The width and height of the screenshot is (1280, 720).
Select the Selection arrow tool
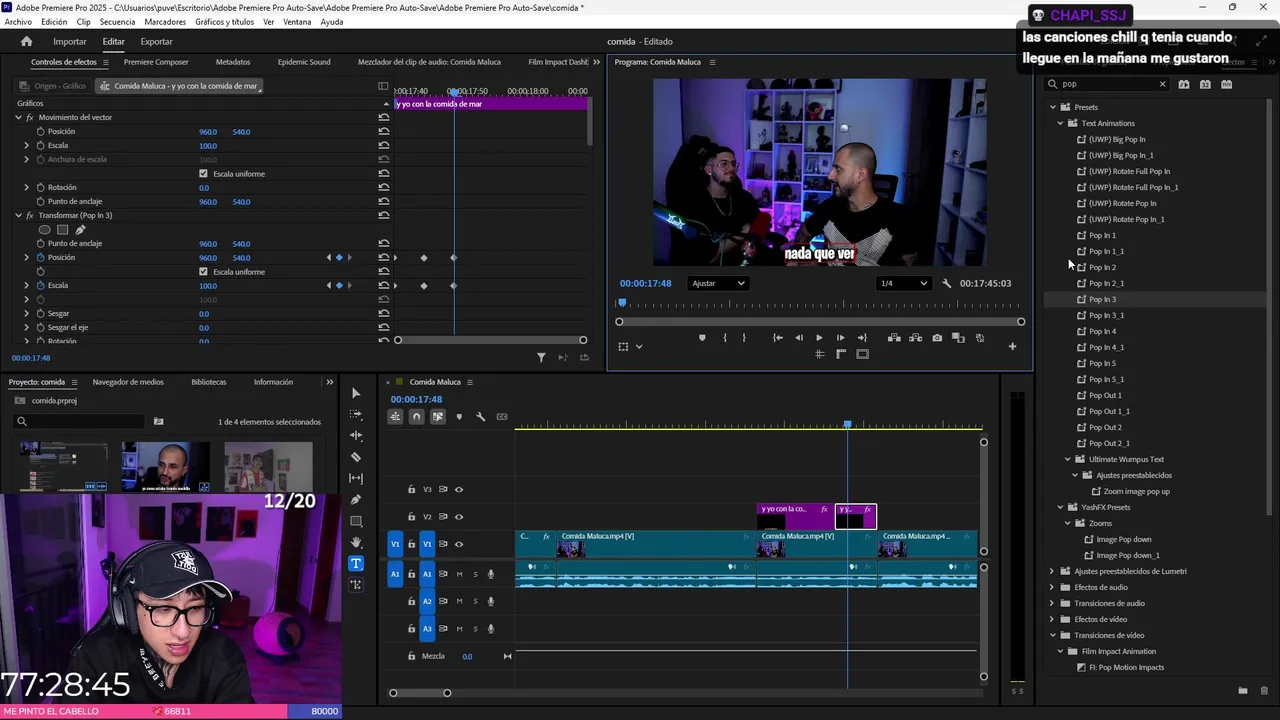point(356,393)
